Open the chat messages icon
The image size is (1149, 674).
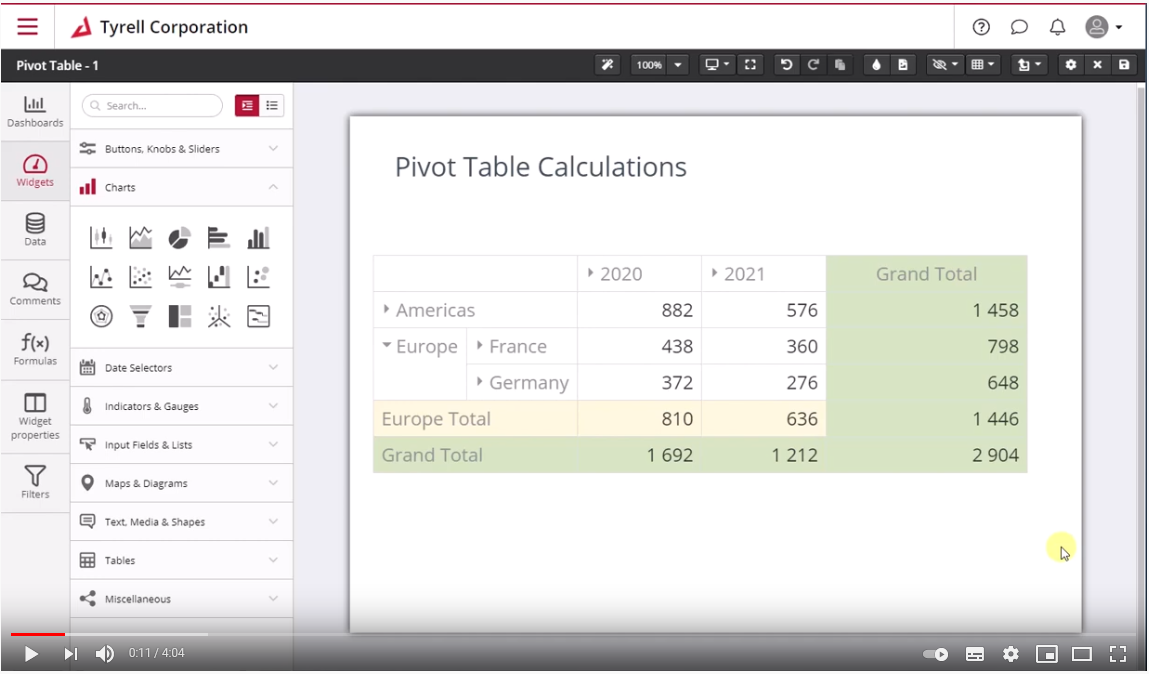tap(1019, 27)
